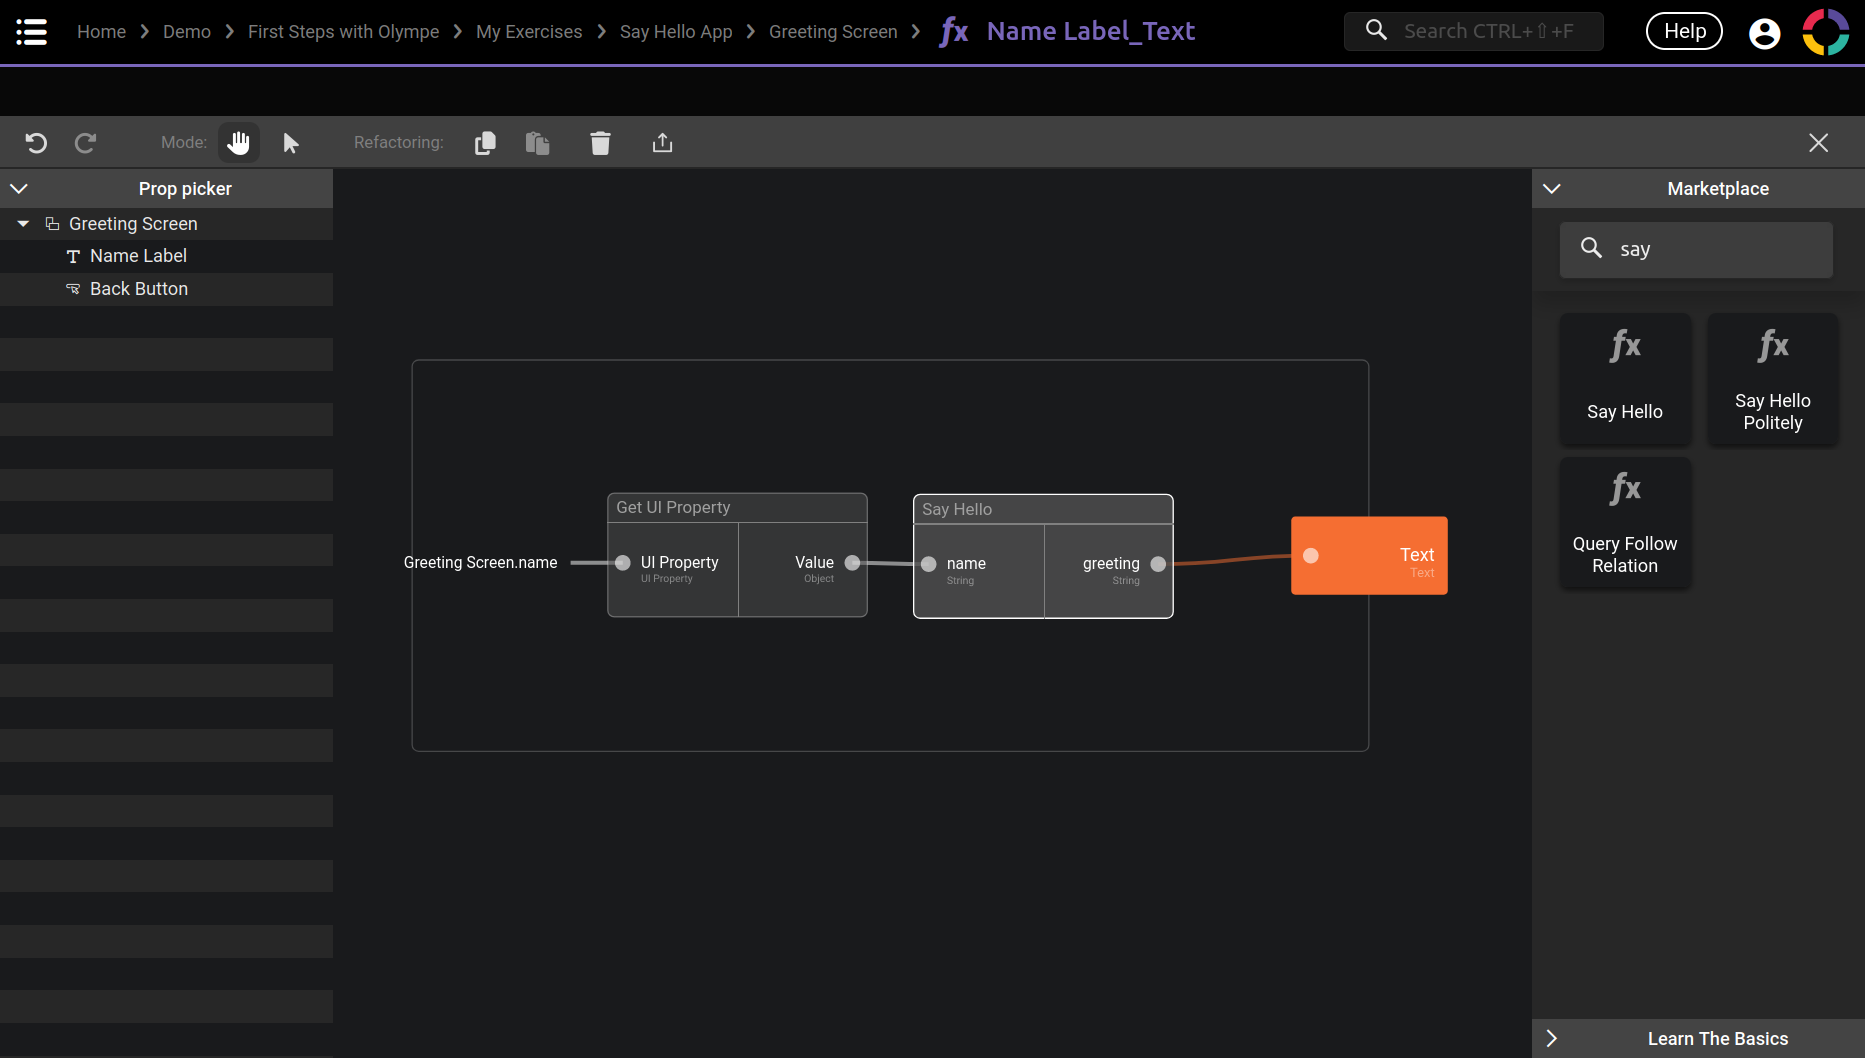The height and width of the screenshot is (1058, 1865).
Task: Click the orange Text output node
Action: pos(1369,556)
